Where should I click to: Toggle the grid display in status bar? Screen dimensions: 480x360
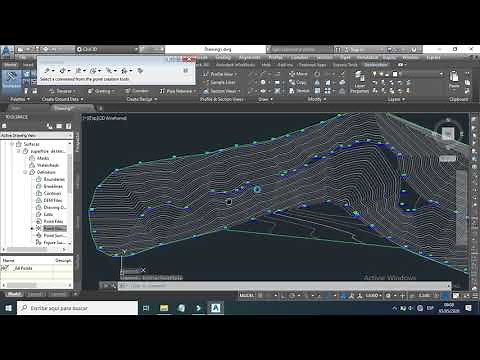tap(261, 295)
